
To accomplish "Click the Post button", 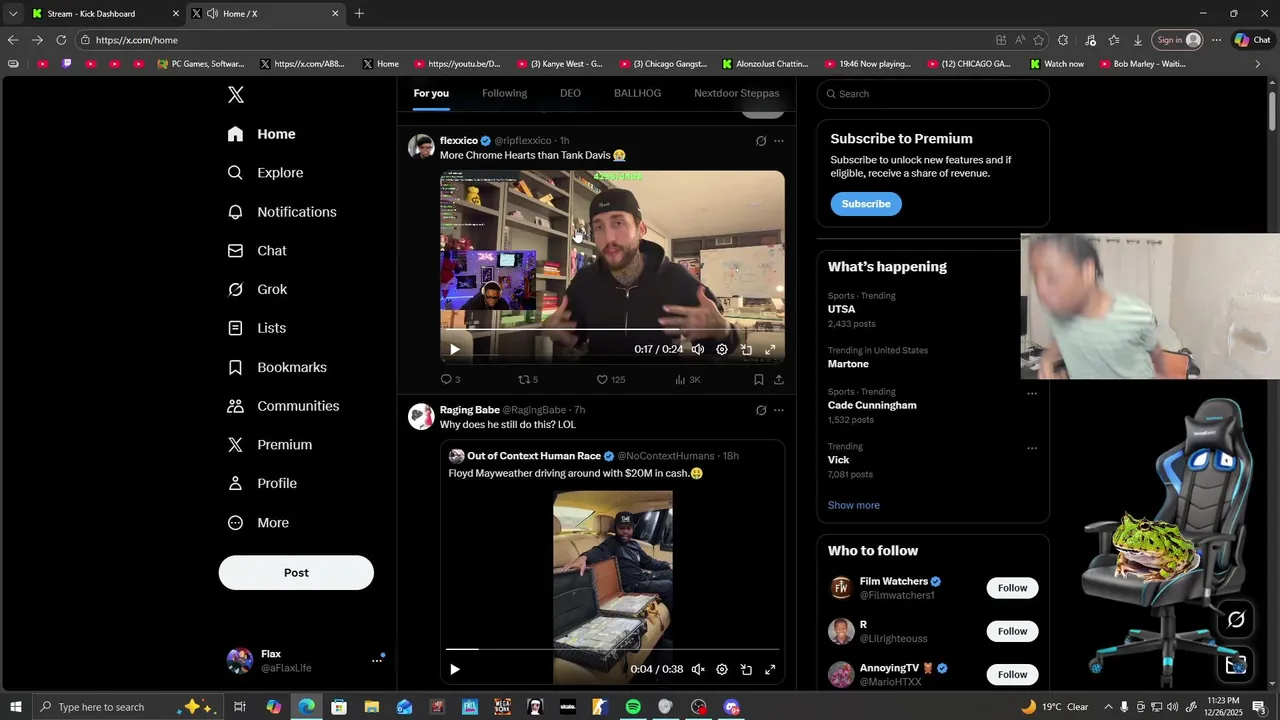I will pos(296,573).
